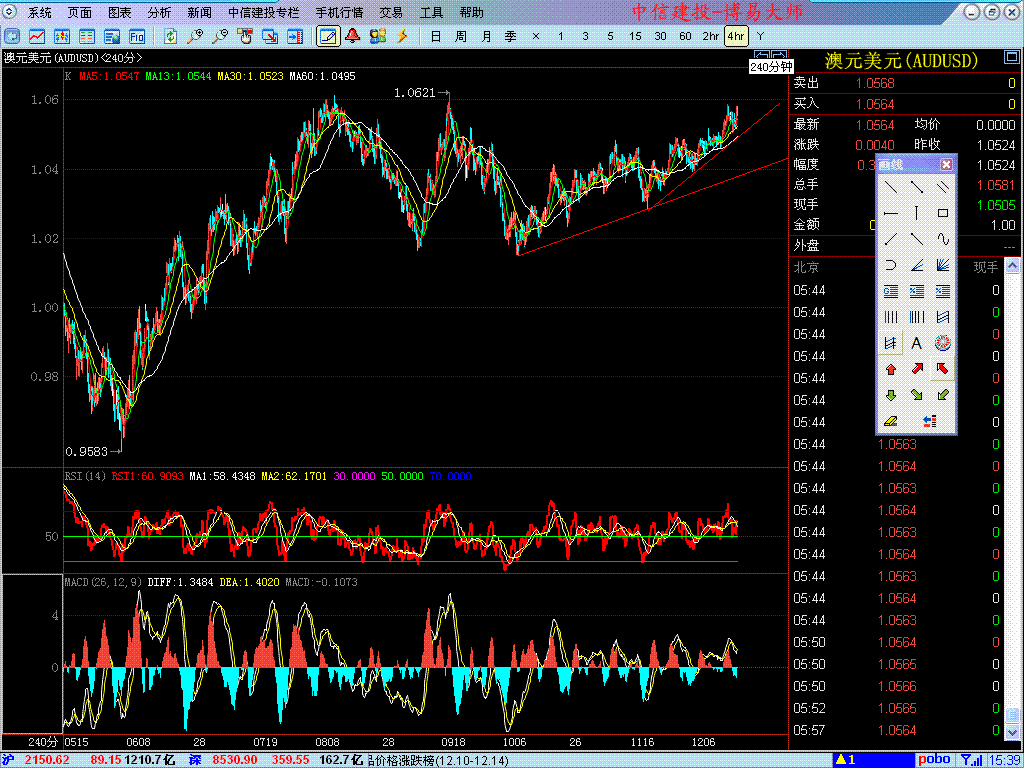Select the vertical line tool
1024x768 pixels.
(917, 213)
